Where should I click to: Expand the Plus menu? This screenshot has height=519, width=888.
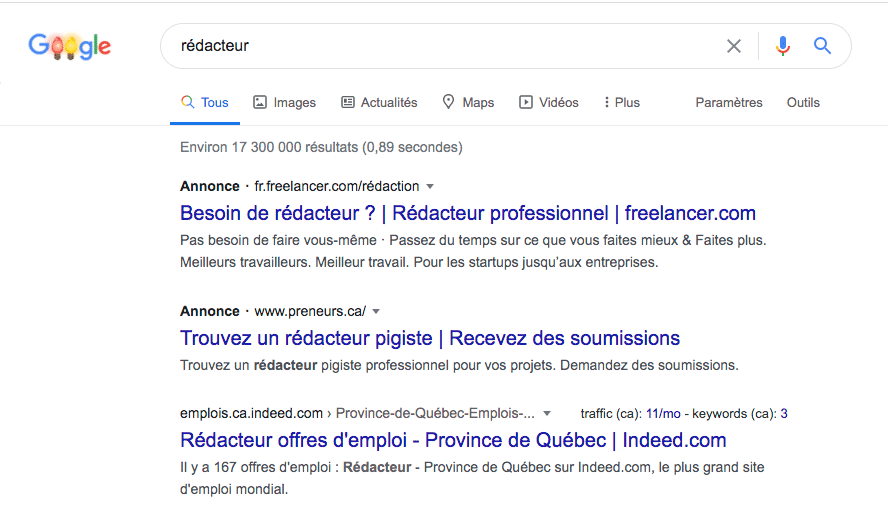click(621, 103)
